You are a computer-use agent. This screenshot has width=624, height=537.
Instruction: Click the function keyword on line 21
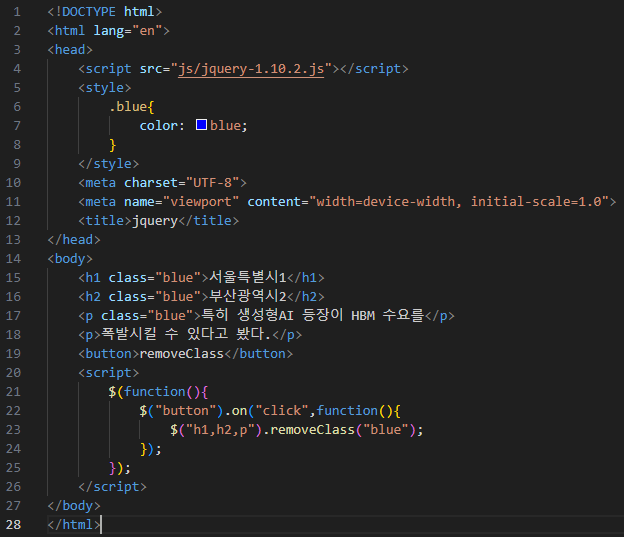click(155, 392)
